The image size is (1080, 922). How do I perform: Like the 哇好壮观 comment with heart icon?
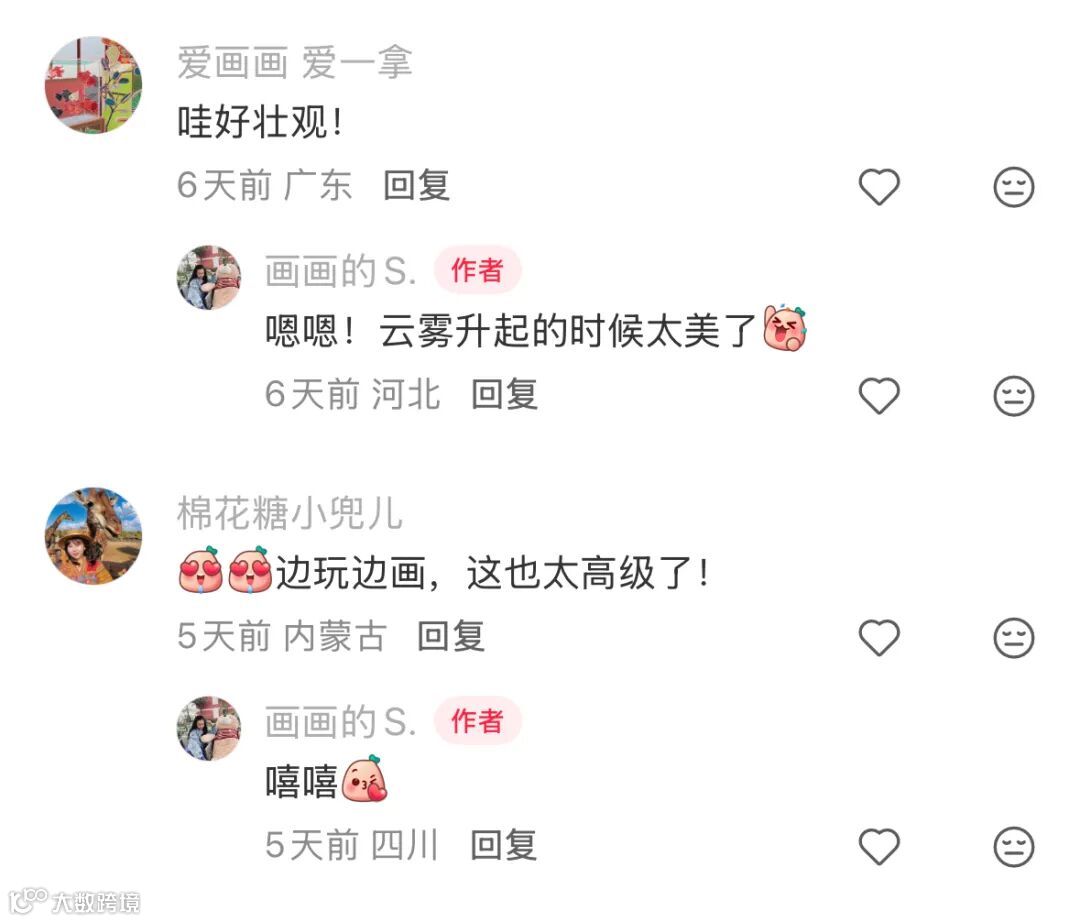click(879, 187)
